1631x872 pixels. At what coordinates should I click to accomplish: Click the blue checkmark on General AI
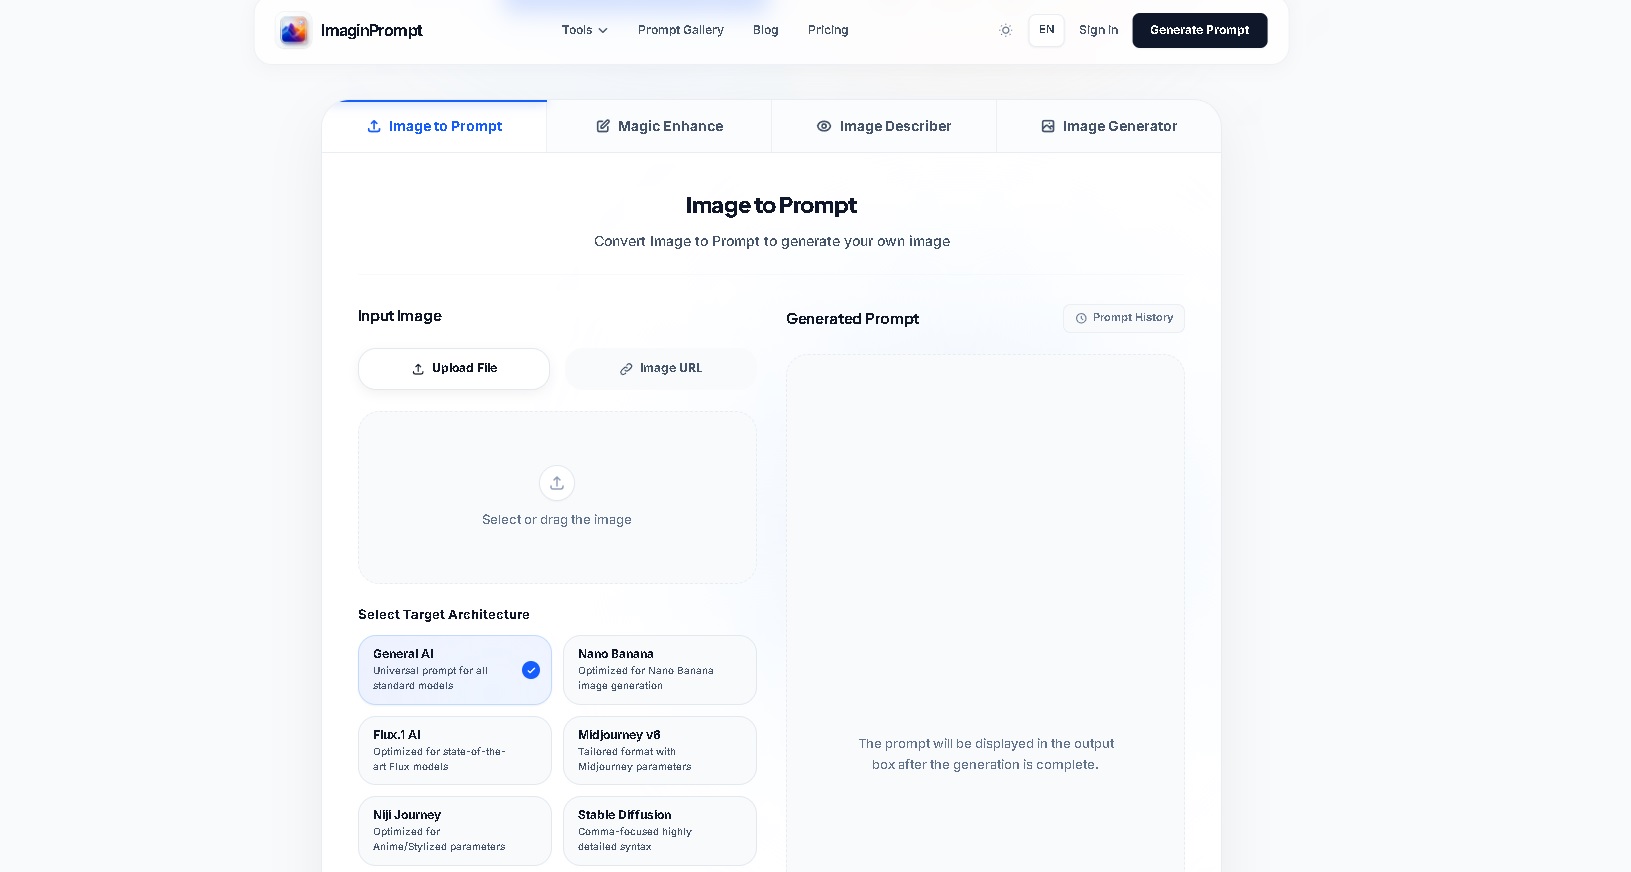coord(531,670)
